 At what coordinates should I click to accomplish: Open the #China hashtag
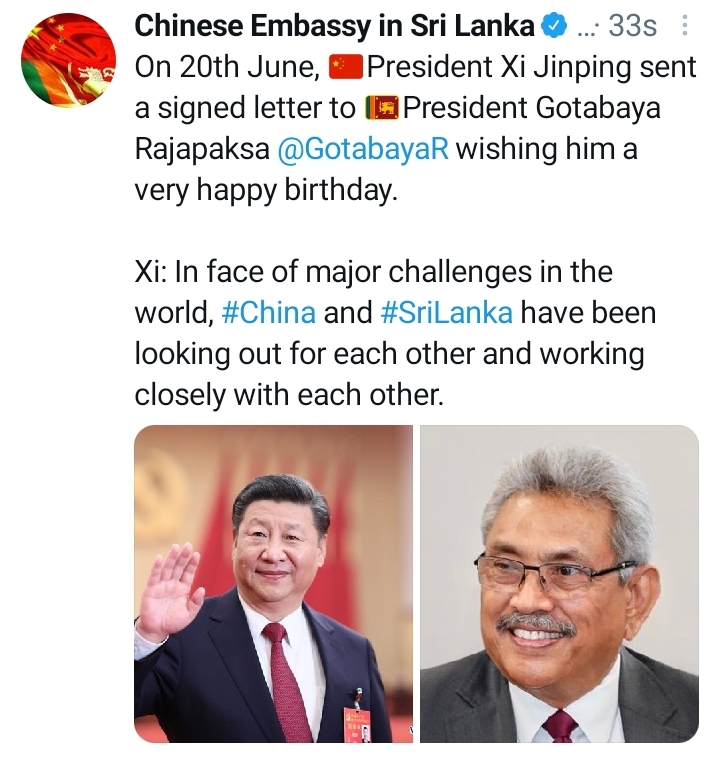point(269,313)
